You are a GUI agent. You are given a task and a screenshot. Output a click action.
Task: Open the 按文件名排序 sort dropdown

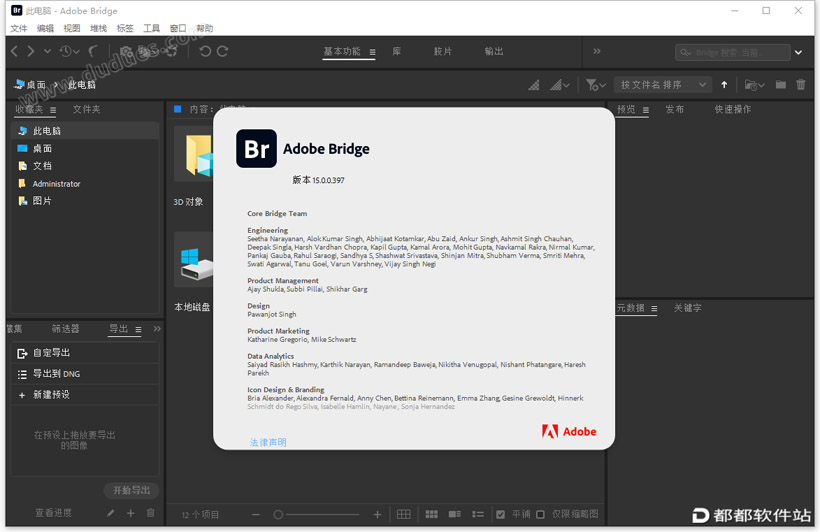click(663, 85)
